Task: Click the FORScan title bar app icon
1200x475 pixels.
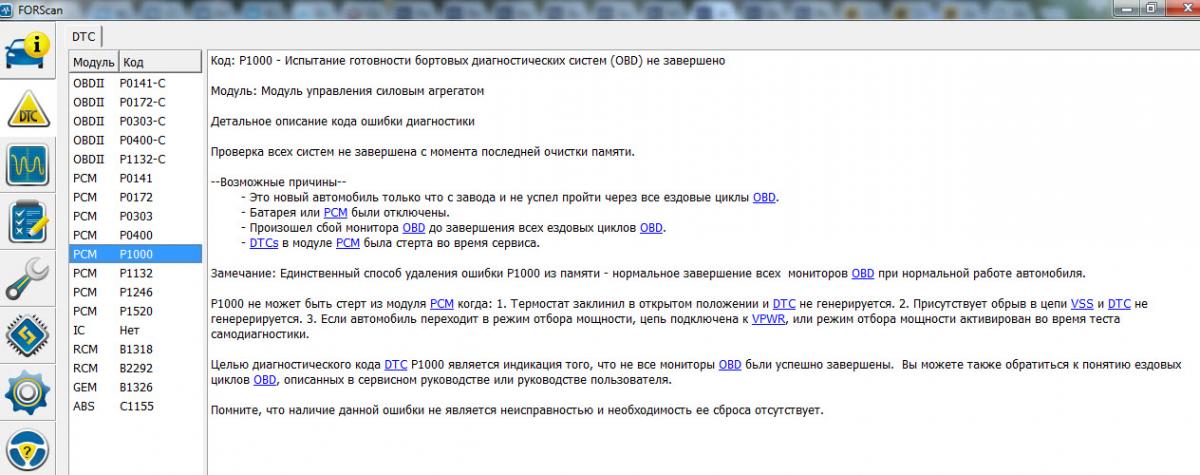Action: click(x=8, y=8)
